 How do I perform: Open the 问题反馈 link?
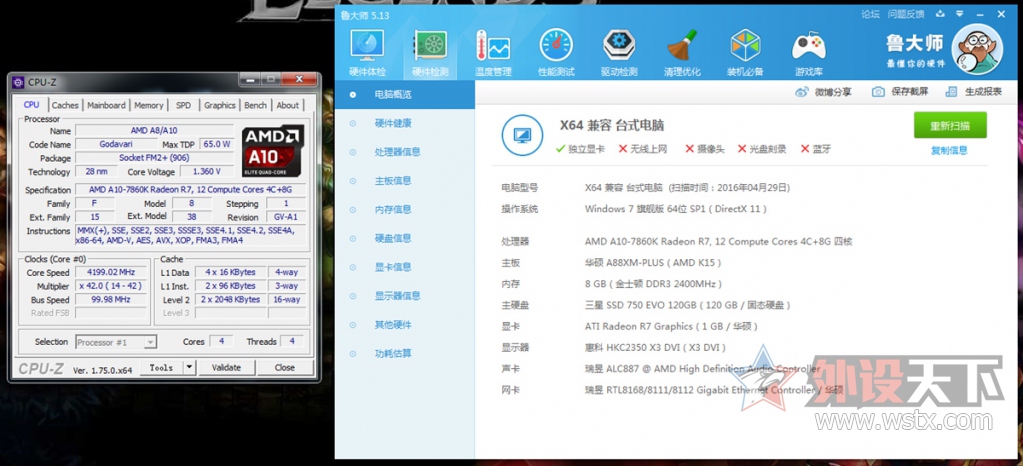coord(906,14)
